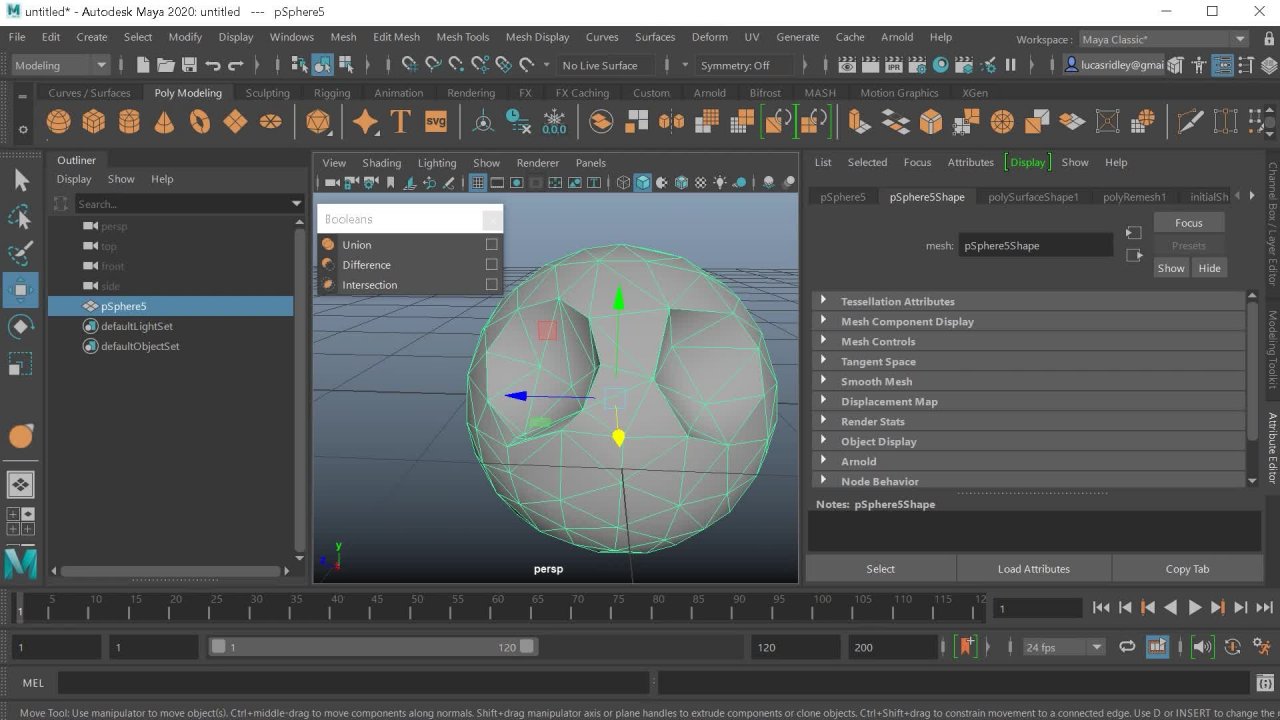The width and height of the screenshot is (1280, 720).
Task: Switch to the Sculpting shelf tab
Action: coord(267,93)
